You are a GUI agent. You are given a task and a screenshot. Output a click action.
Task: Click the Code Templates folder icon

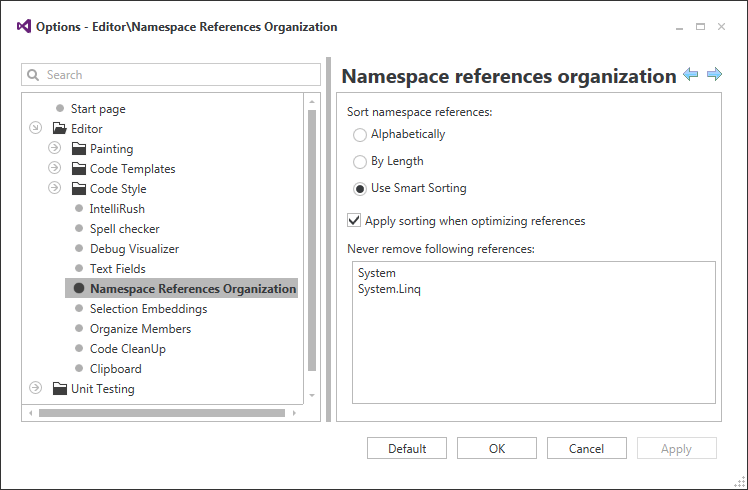(79, 169)
